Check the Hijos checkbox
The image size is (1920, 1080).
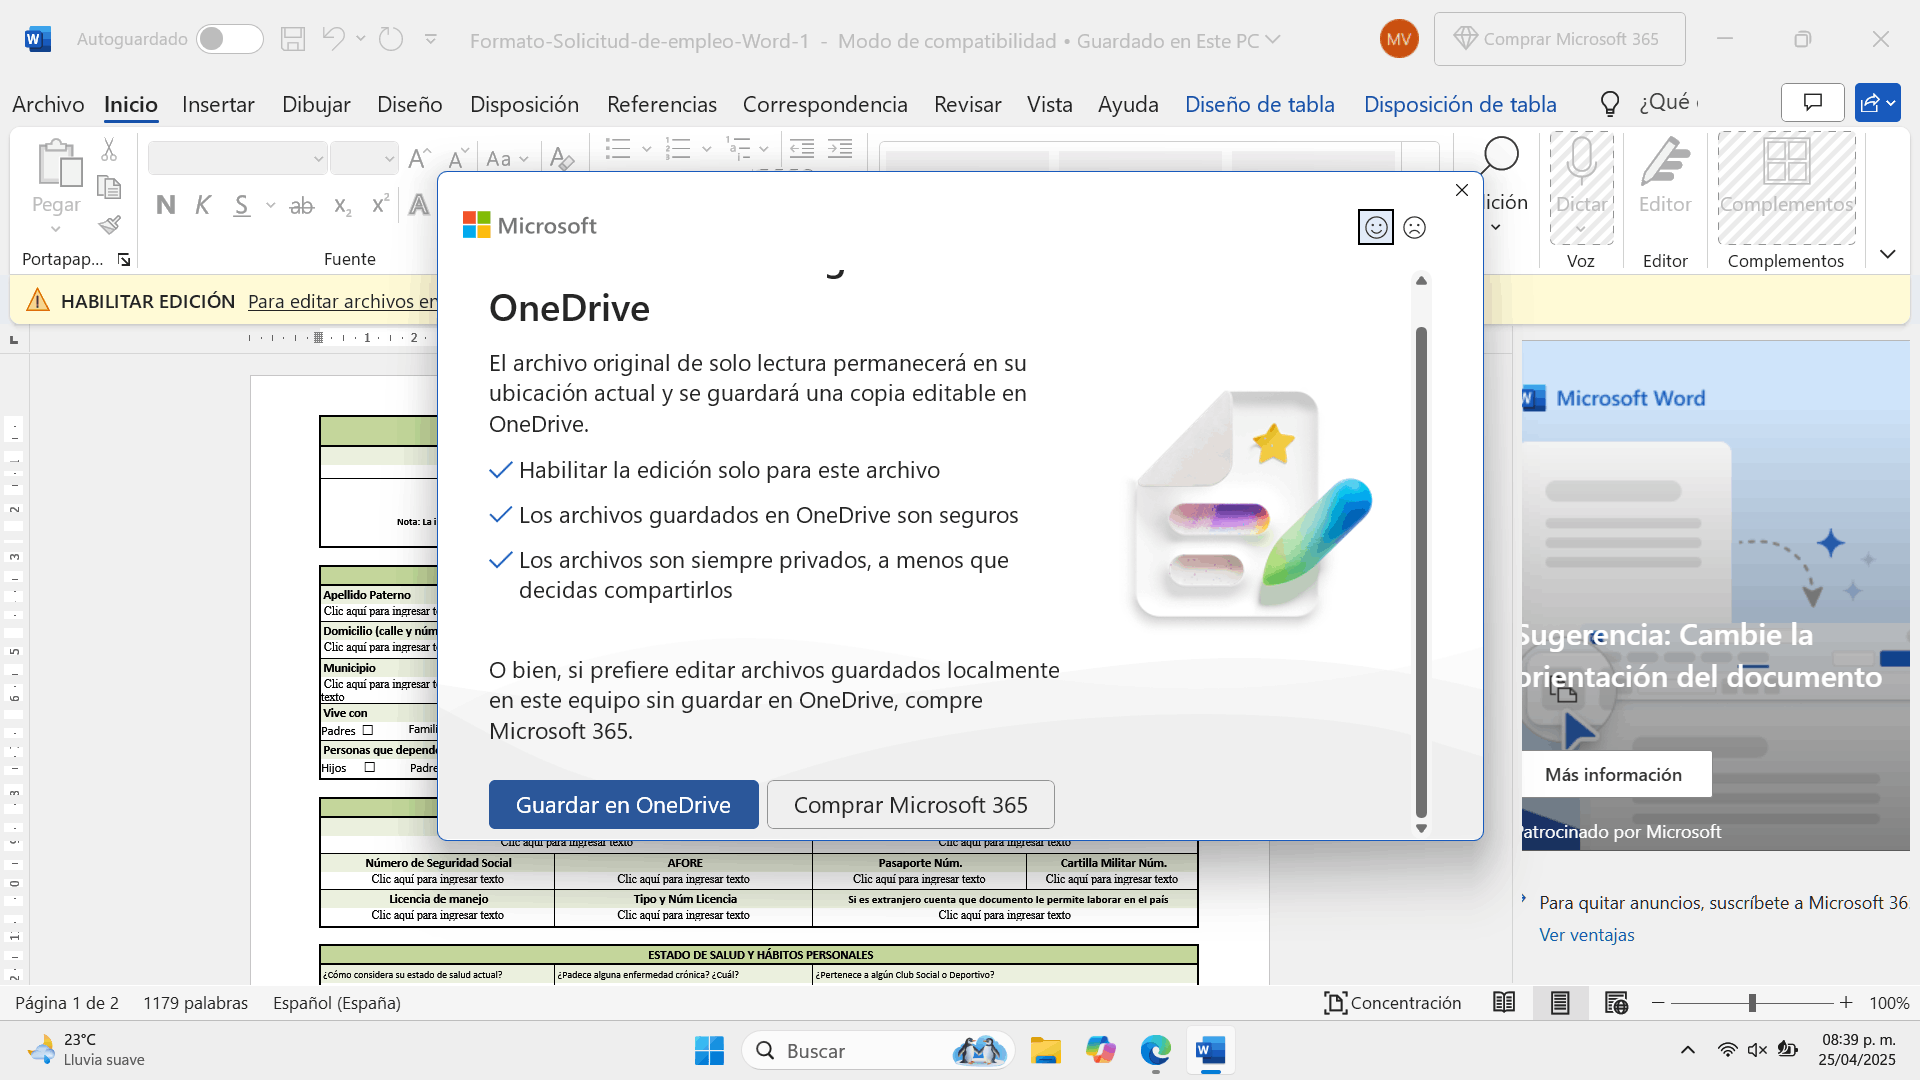point(370,768)
